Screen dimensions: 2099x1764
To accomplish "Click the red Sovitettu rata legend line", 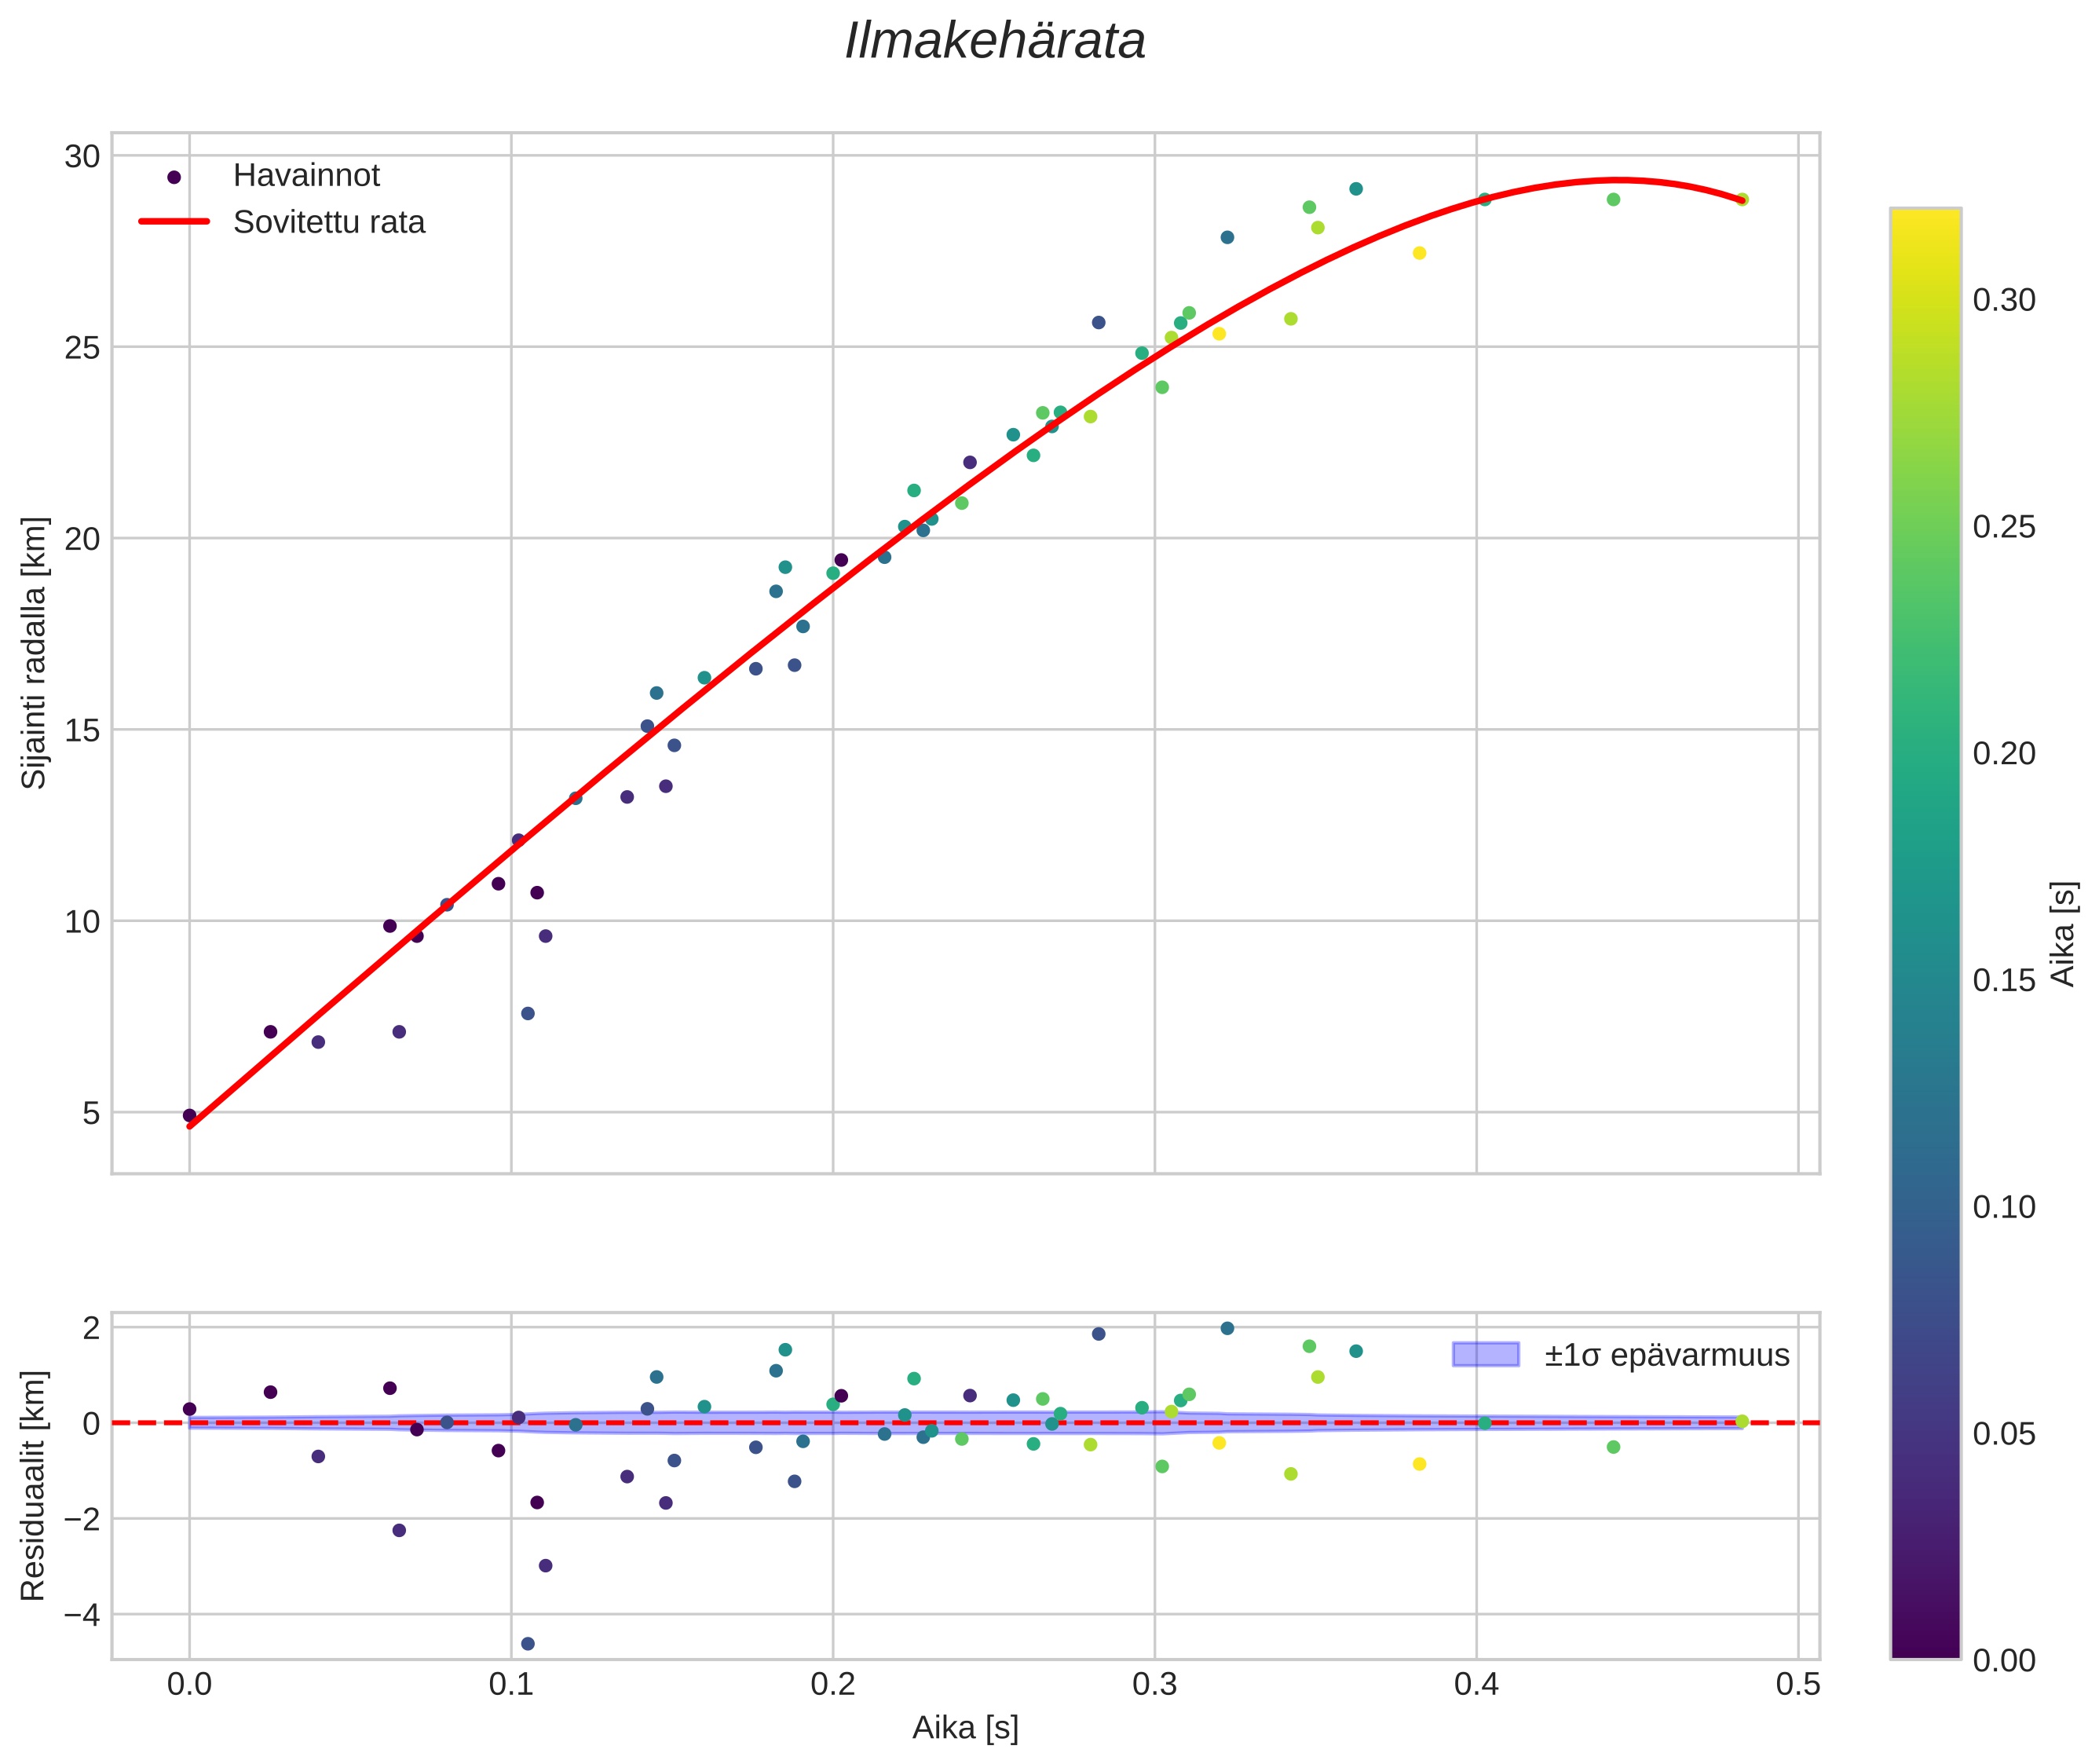I will 174,222.
